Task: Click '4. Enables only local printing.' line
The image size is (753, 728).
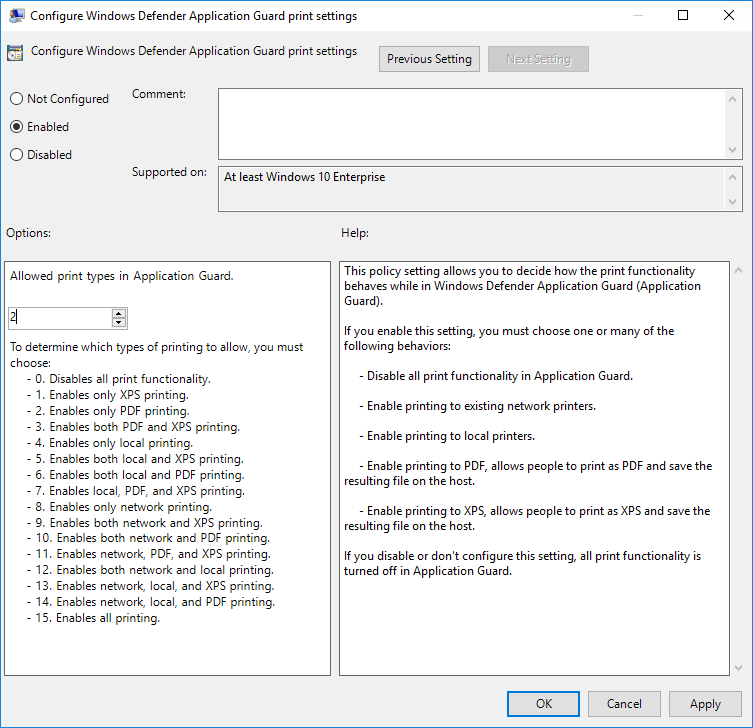Action: tap(109, 443)
